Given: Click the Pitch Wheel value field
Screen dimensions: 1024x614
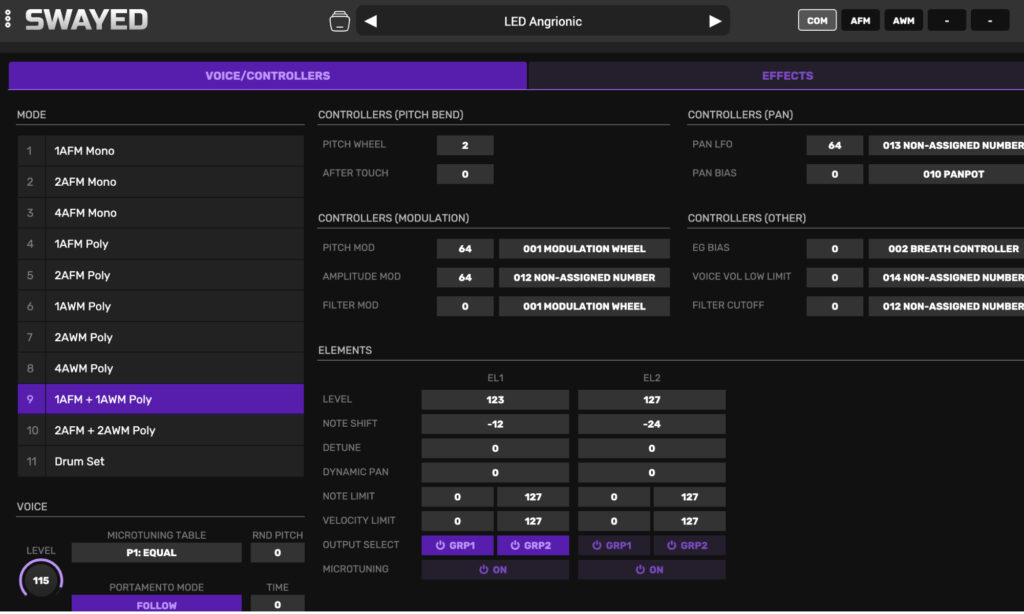Looking at the screenshot, I should click(464, 145).
